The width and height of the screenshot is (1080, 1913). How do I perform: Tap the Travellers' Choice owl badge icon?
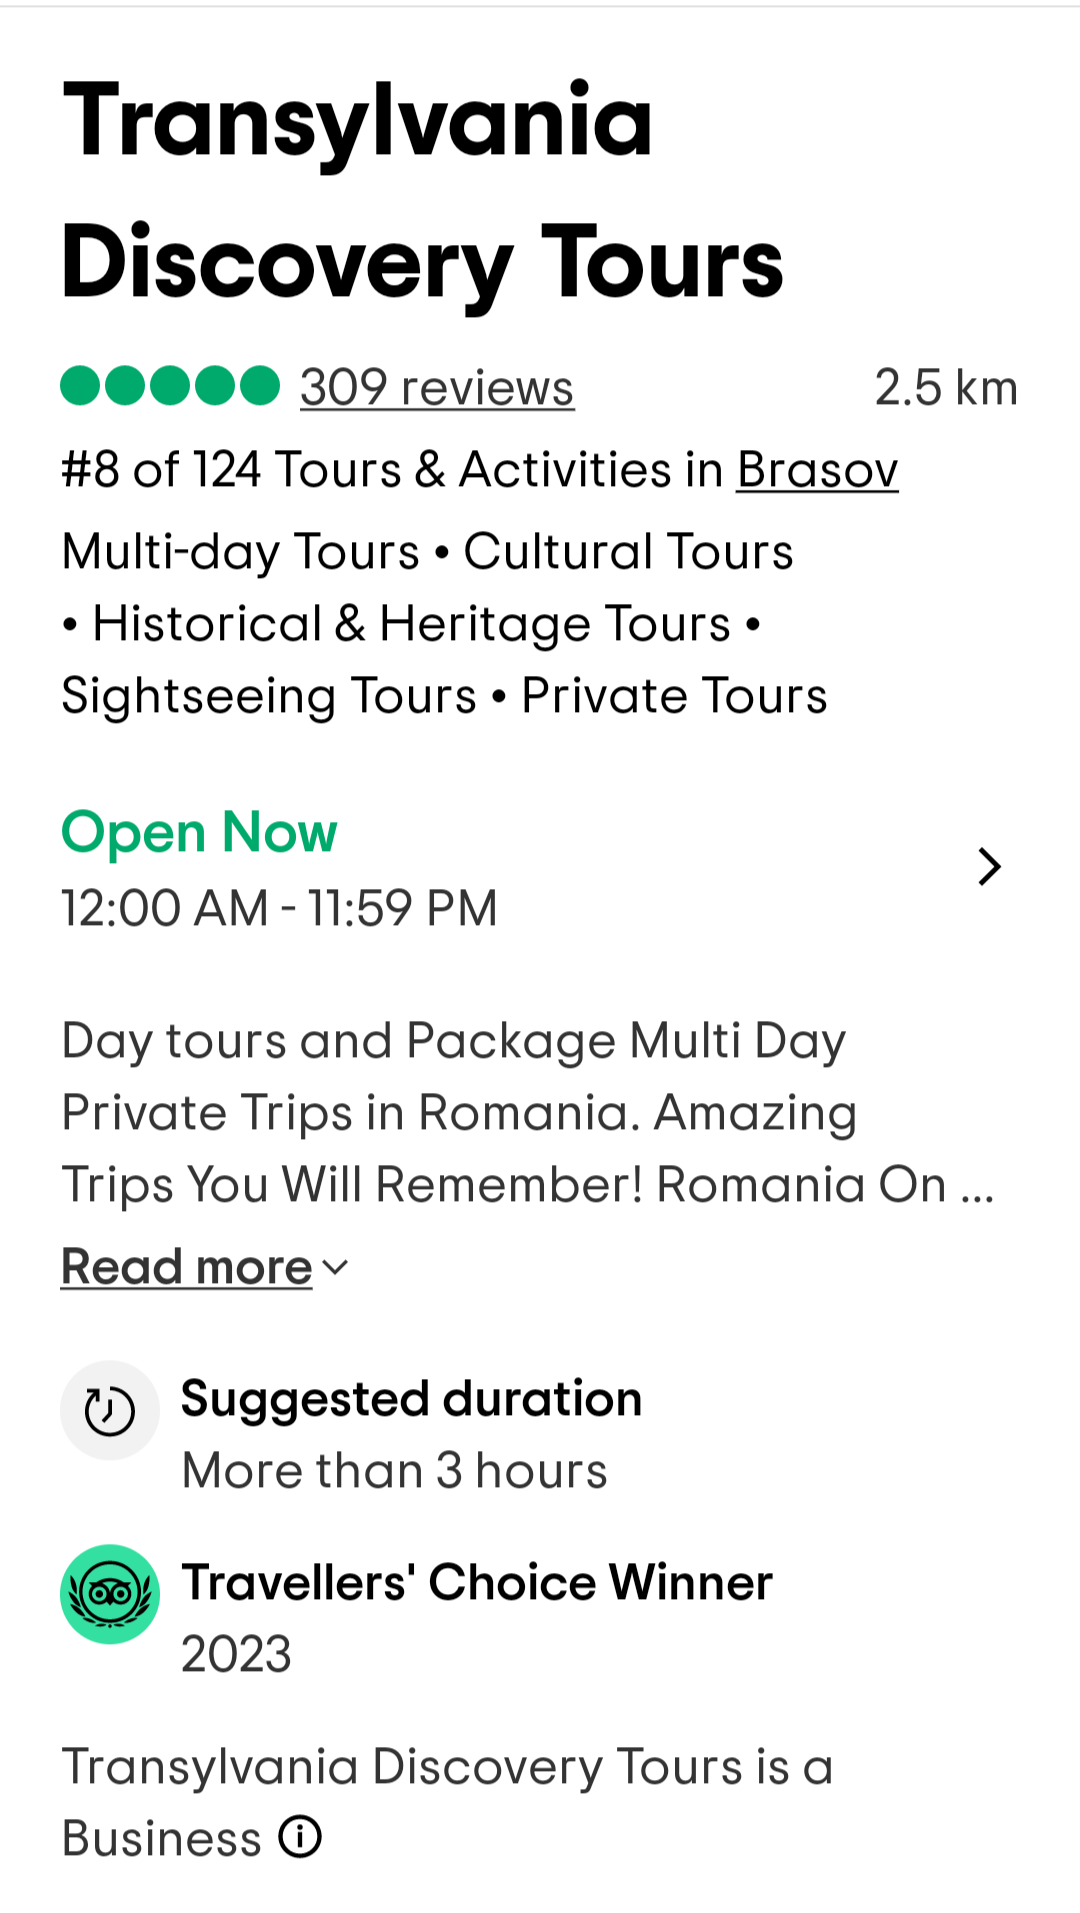110,1594
